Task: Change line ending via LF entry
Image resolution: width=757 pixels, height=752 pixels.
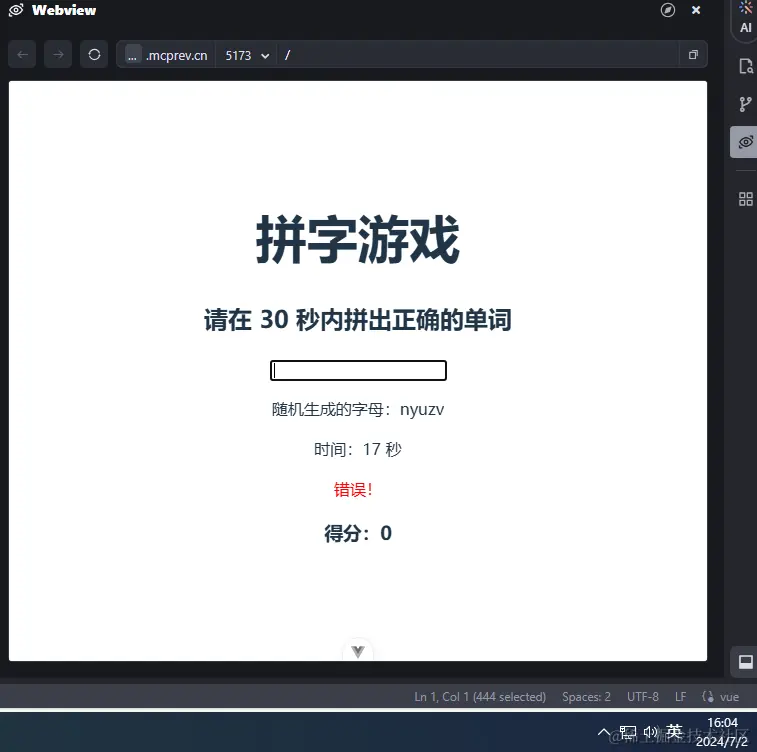Action: (680, 696)
